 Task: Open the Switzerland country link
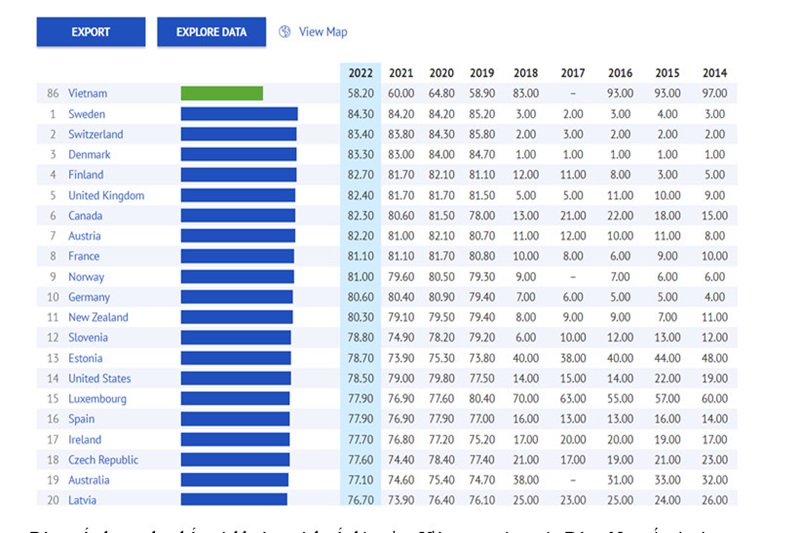[x=96, y=134]
